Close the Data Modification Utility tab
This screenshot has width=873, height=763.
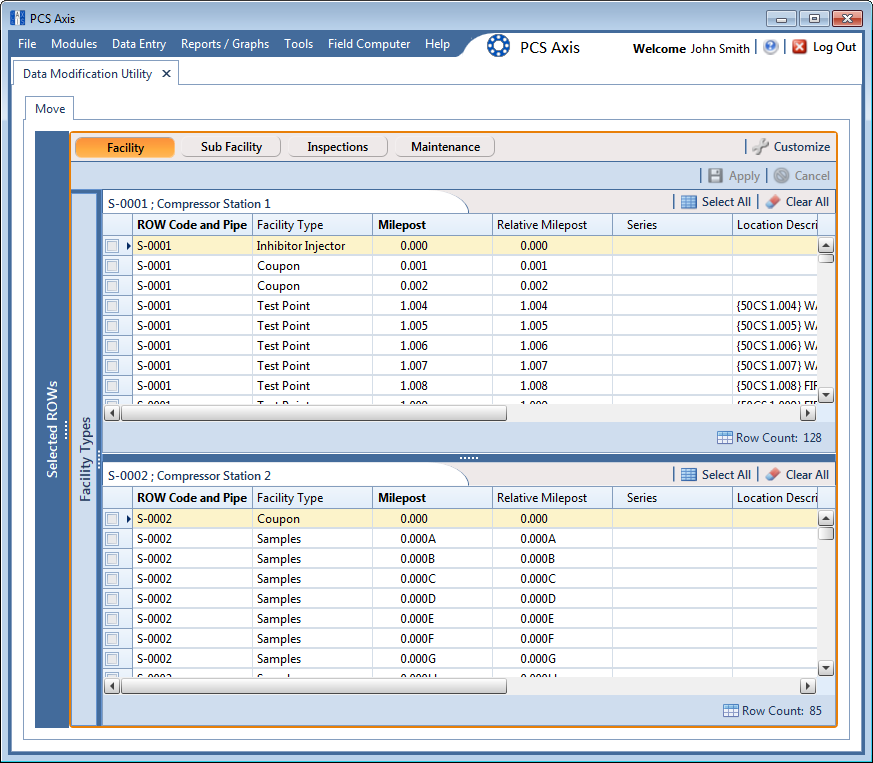[x=166, y=74]
